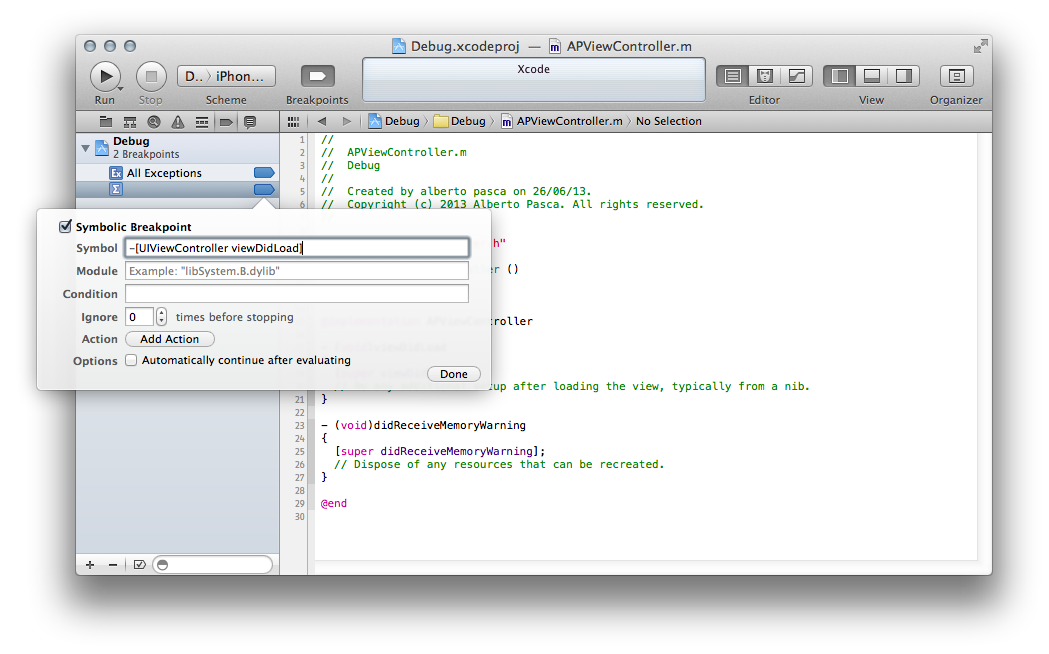
Task: Toggle the Breakpoints toolbar button
Action: (x=317, y=76)
